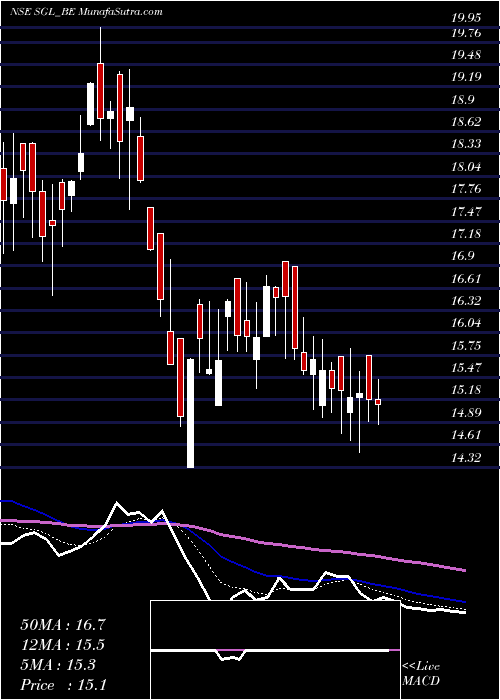500x700 pixels.
Task: Click the 19.76 price axis label
Action: [467, 33]
